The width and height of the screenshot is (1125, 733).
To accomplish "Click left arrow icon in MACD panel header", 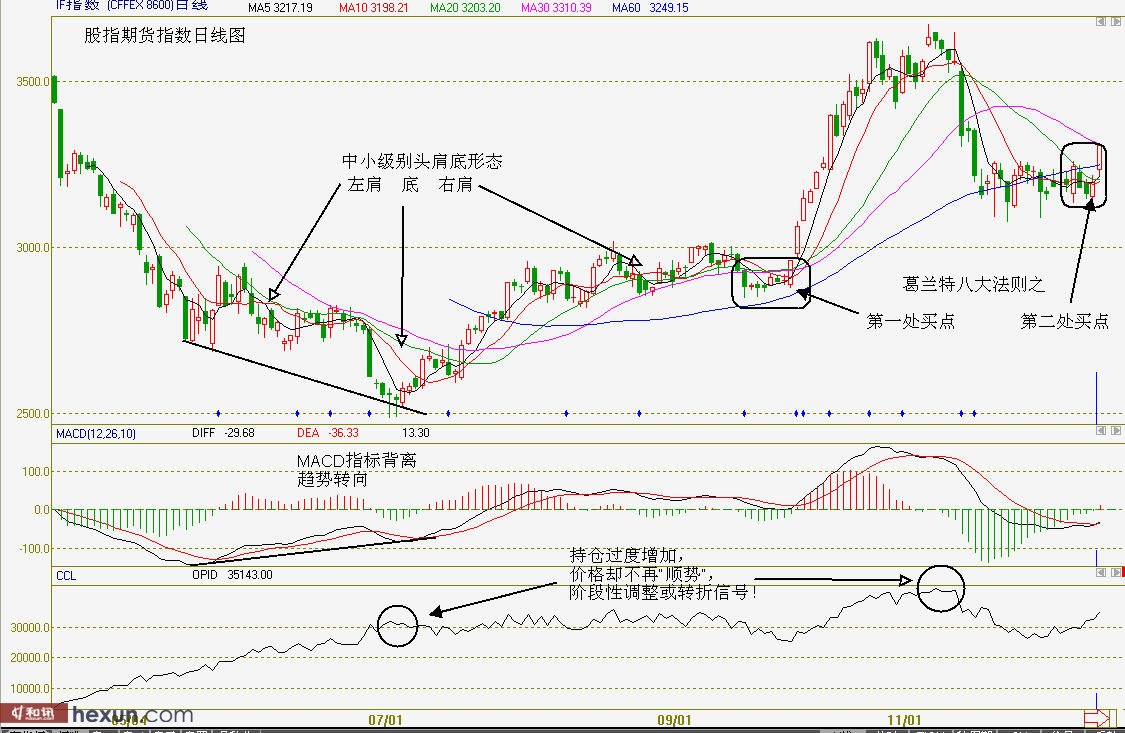I will (1101, 430).
